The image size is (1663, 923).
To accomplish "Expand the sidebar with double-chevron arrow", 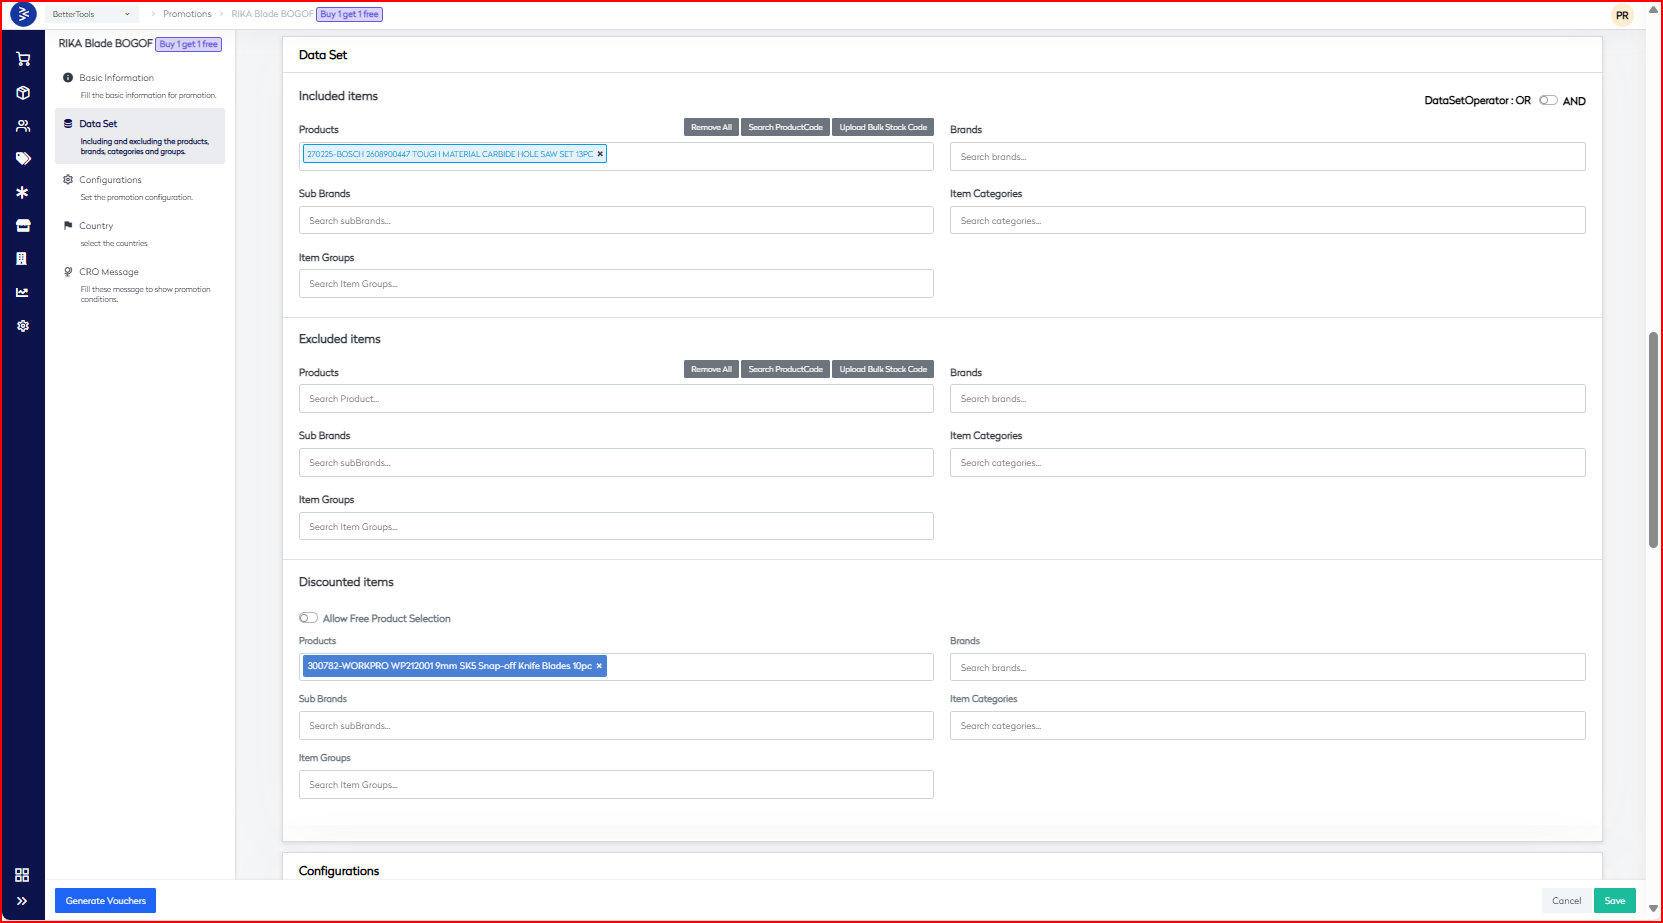I will (22, 901).
